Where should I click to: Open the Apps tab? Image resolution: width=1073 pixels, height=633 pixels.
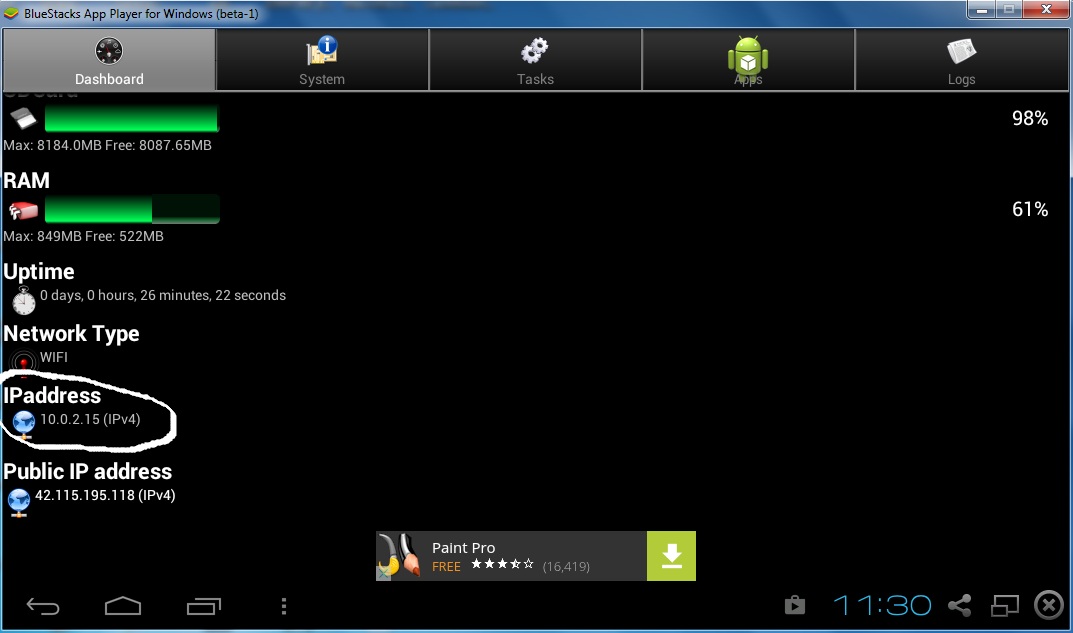748,60
